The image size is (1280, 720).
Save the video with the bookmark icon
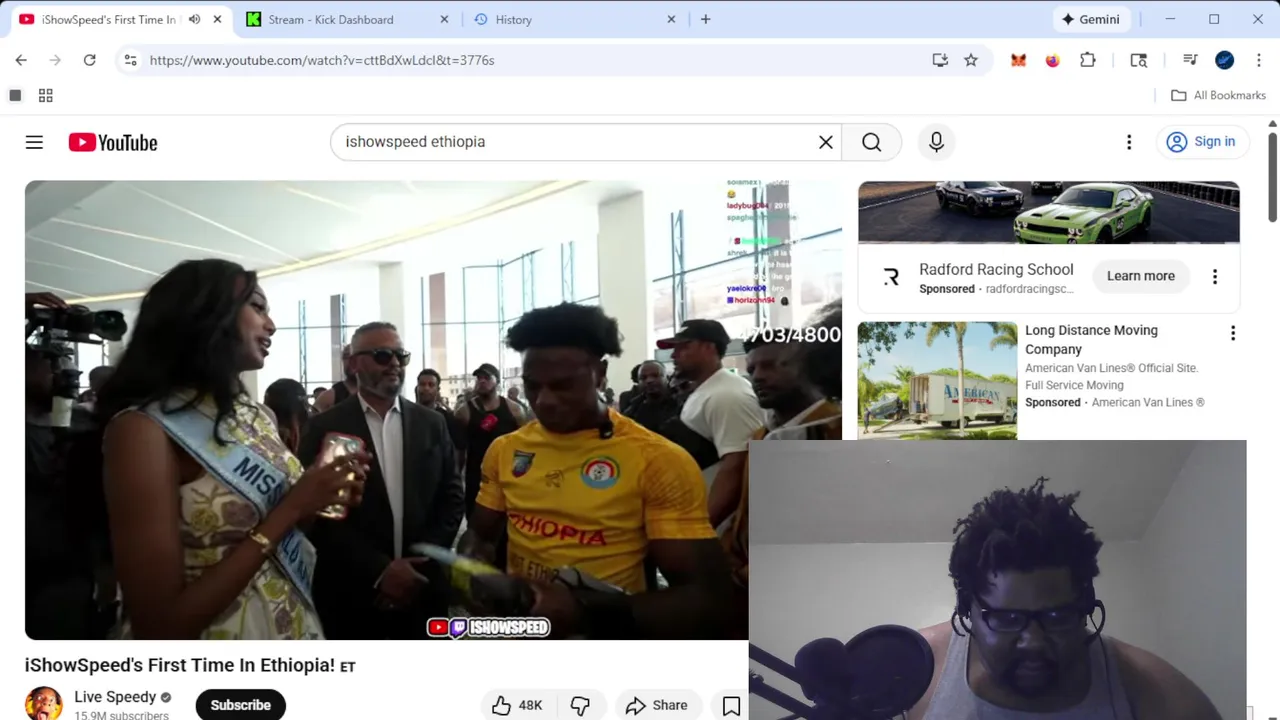click(x=731, y=706)
